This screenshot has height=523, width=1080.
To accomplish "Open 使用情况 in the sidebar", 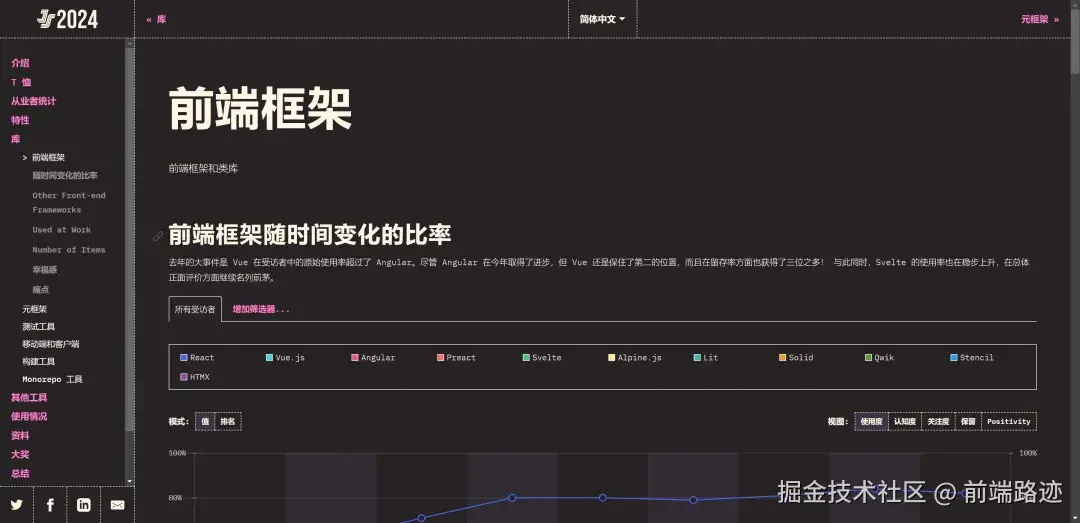I will click(29, 416).
